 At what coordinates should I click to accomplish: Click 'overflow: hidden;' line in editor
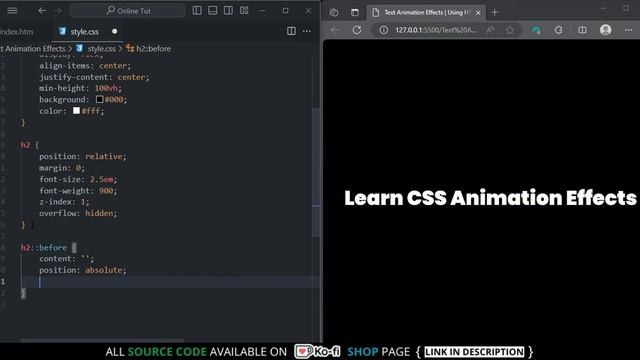pos(78,213)
